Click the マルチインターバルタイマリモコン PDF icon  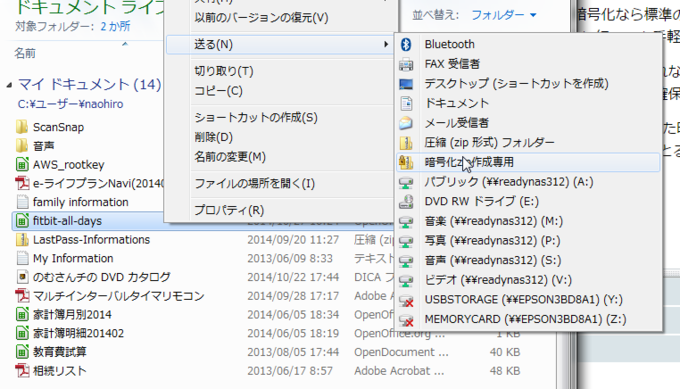[x=22, y=296]
